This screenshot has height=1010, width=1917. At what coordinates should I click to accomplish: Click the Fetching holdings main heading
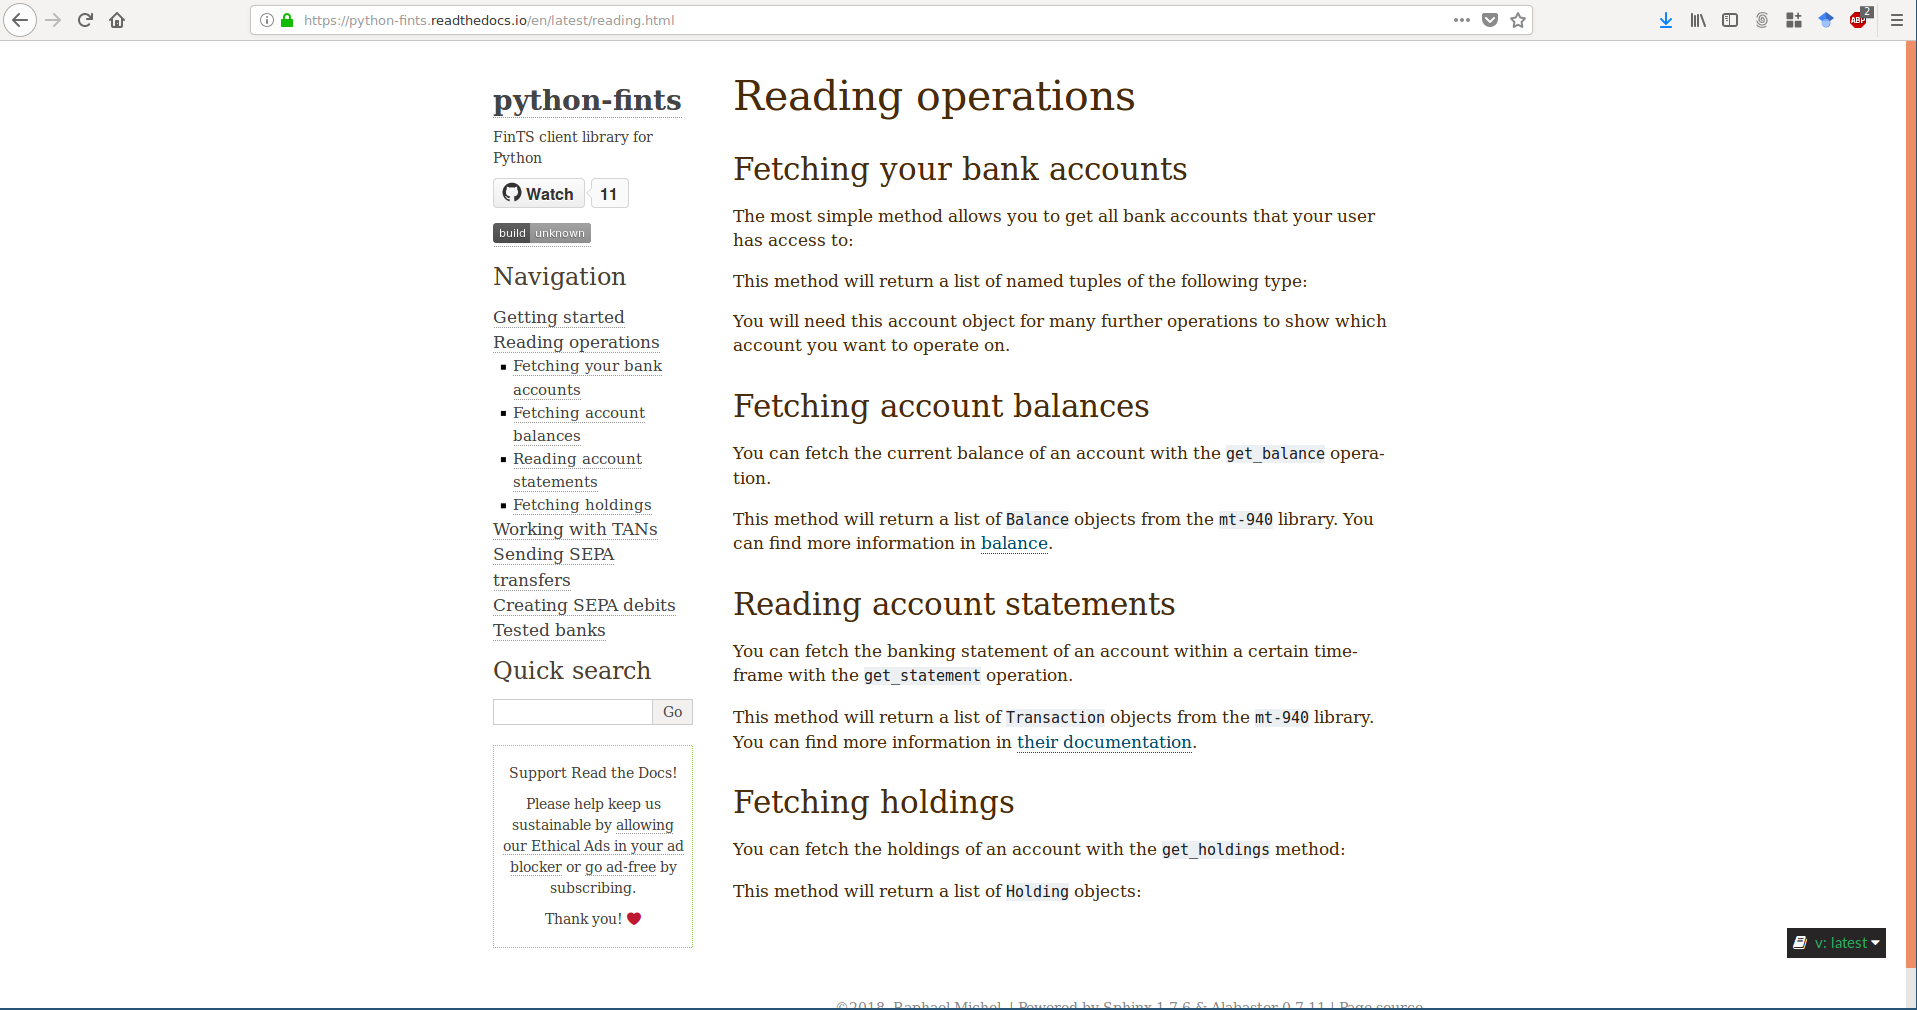pos(874,802)
